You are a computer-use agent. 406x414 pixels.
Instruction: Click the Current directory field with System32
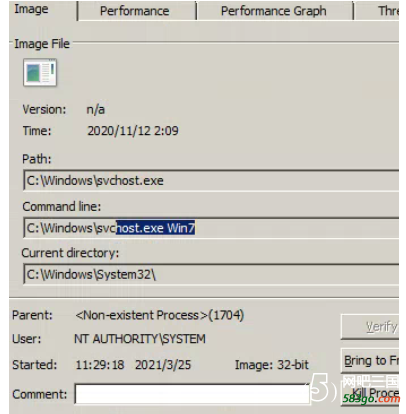[x=211, y=274]
